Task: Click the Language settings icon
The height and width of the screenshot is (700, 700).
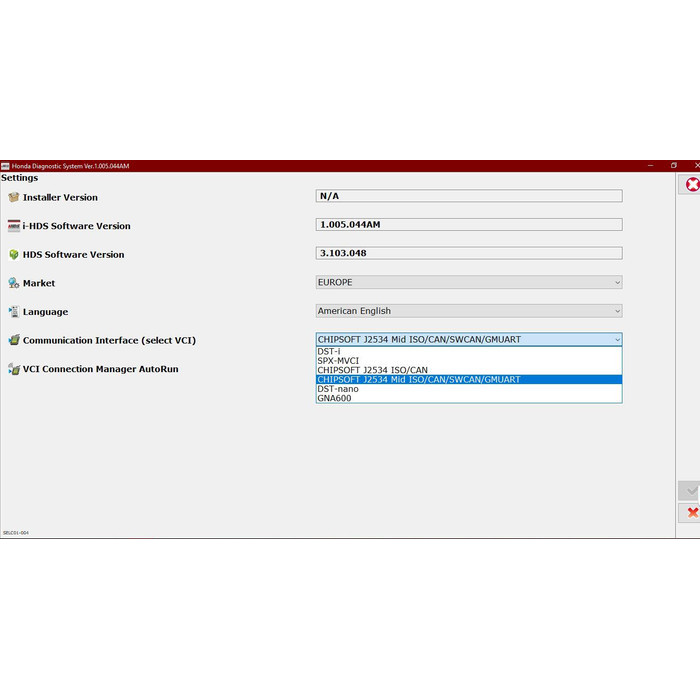Action: [14, 312]
